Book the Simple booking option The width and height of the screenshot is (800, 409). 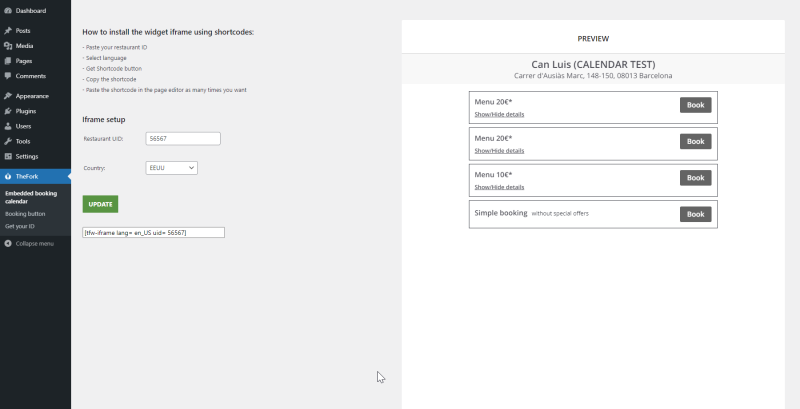pyautogui.click(x=695, y=214)
